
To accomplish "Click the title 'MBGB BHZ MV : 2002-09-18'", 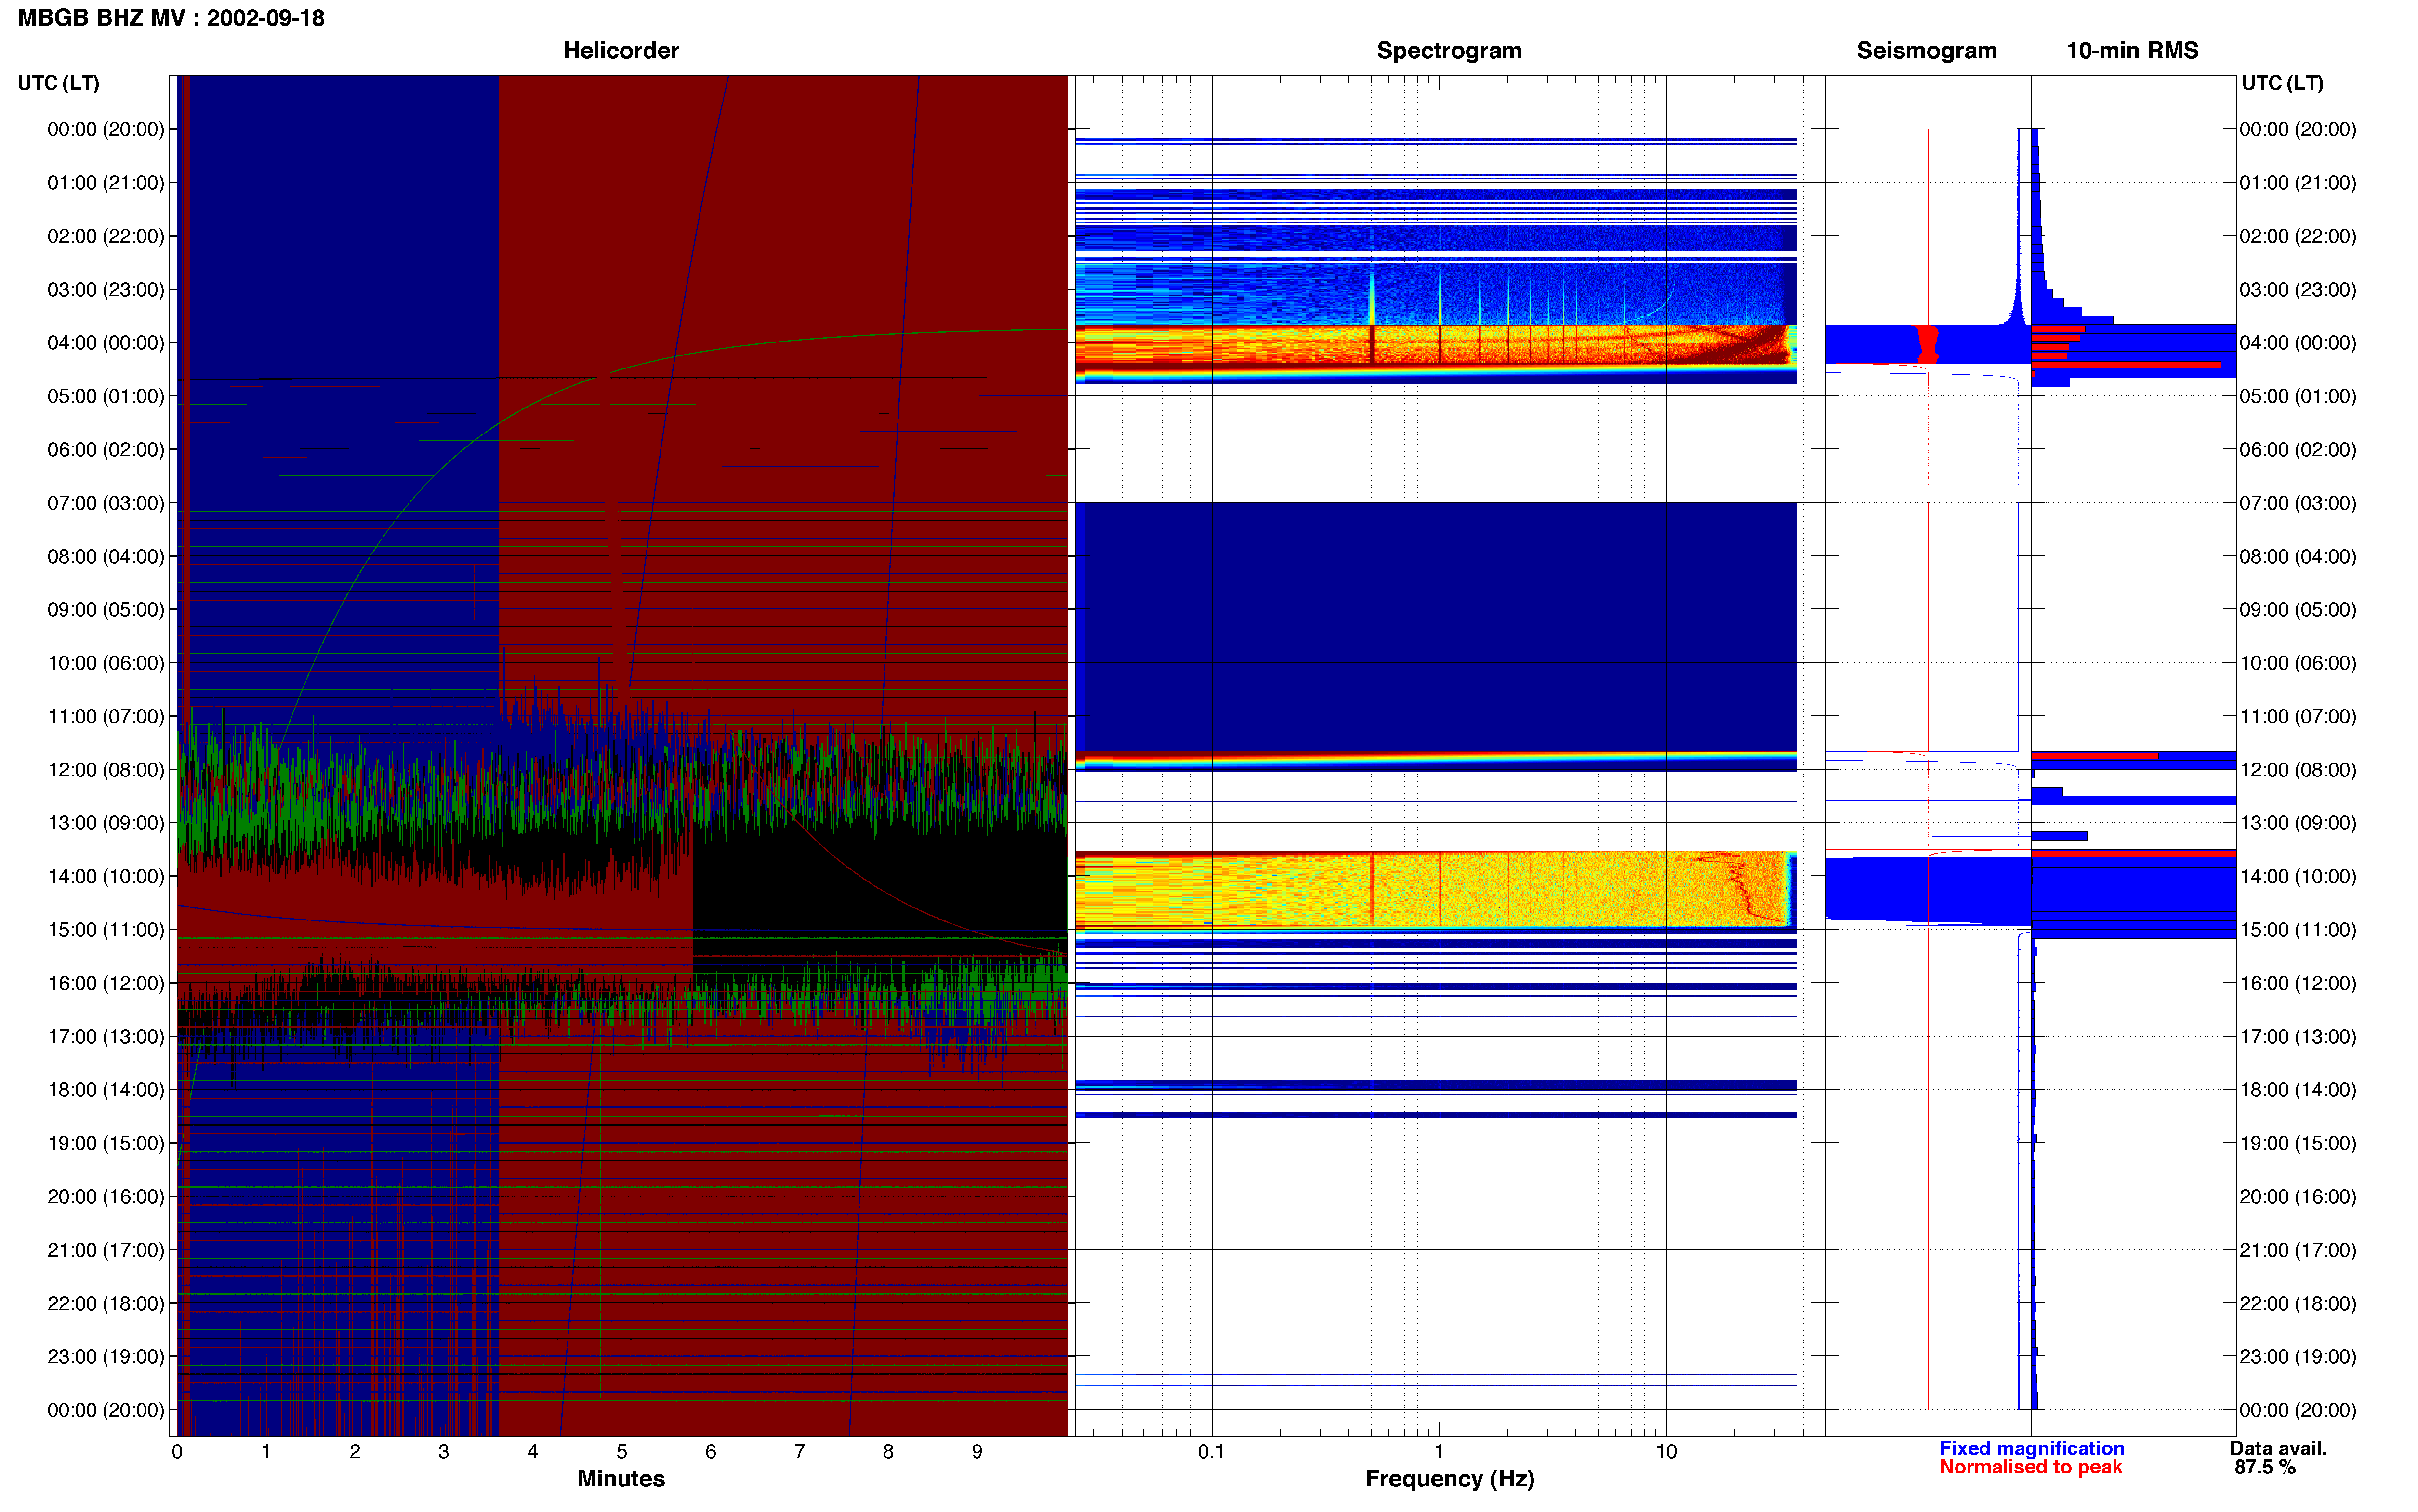I will pyautogui.click(x=171, y=18).
